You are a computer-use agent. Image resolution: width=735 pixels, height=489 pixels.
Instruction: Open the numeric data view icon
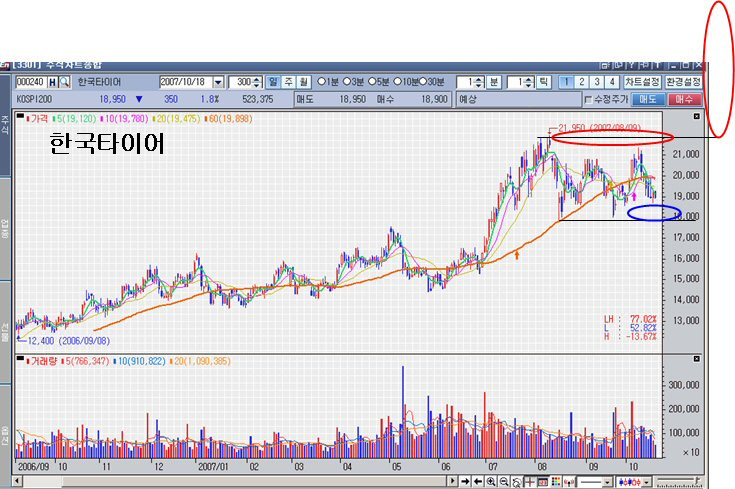(x=543, y=481)
